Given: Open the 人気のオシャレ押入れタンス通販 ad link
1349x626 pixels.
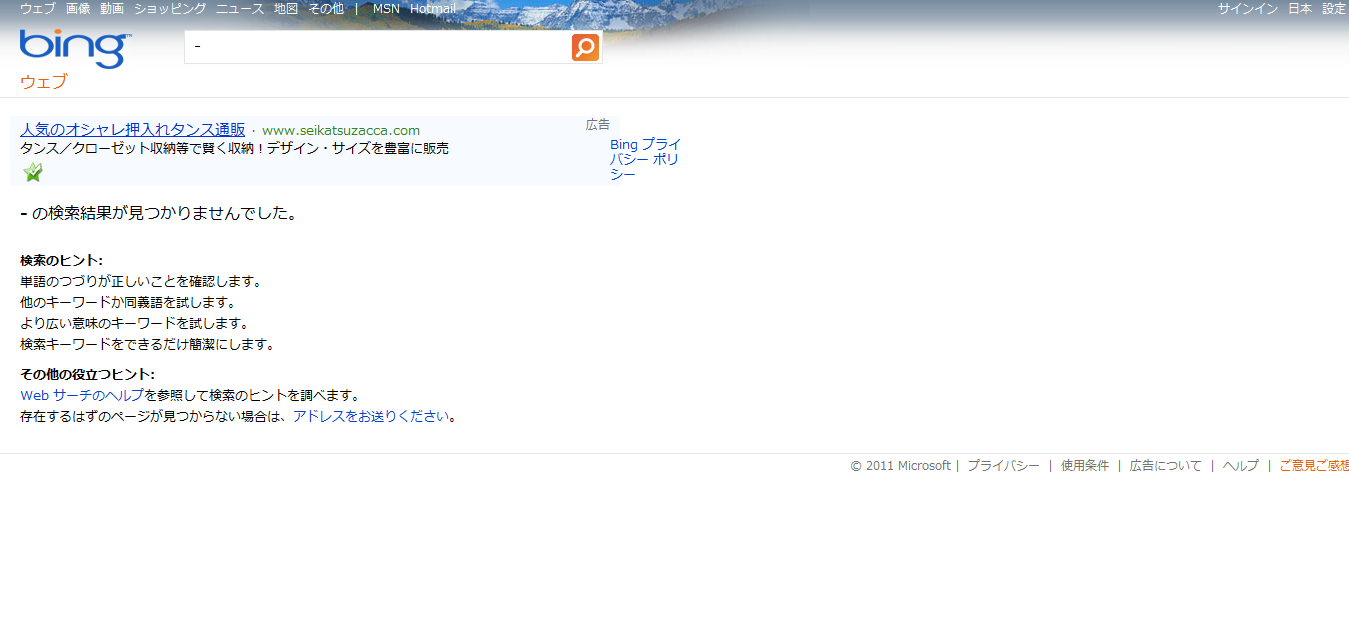Looking at the screenshot, I should pyautogui.click(x=132, y=130).
